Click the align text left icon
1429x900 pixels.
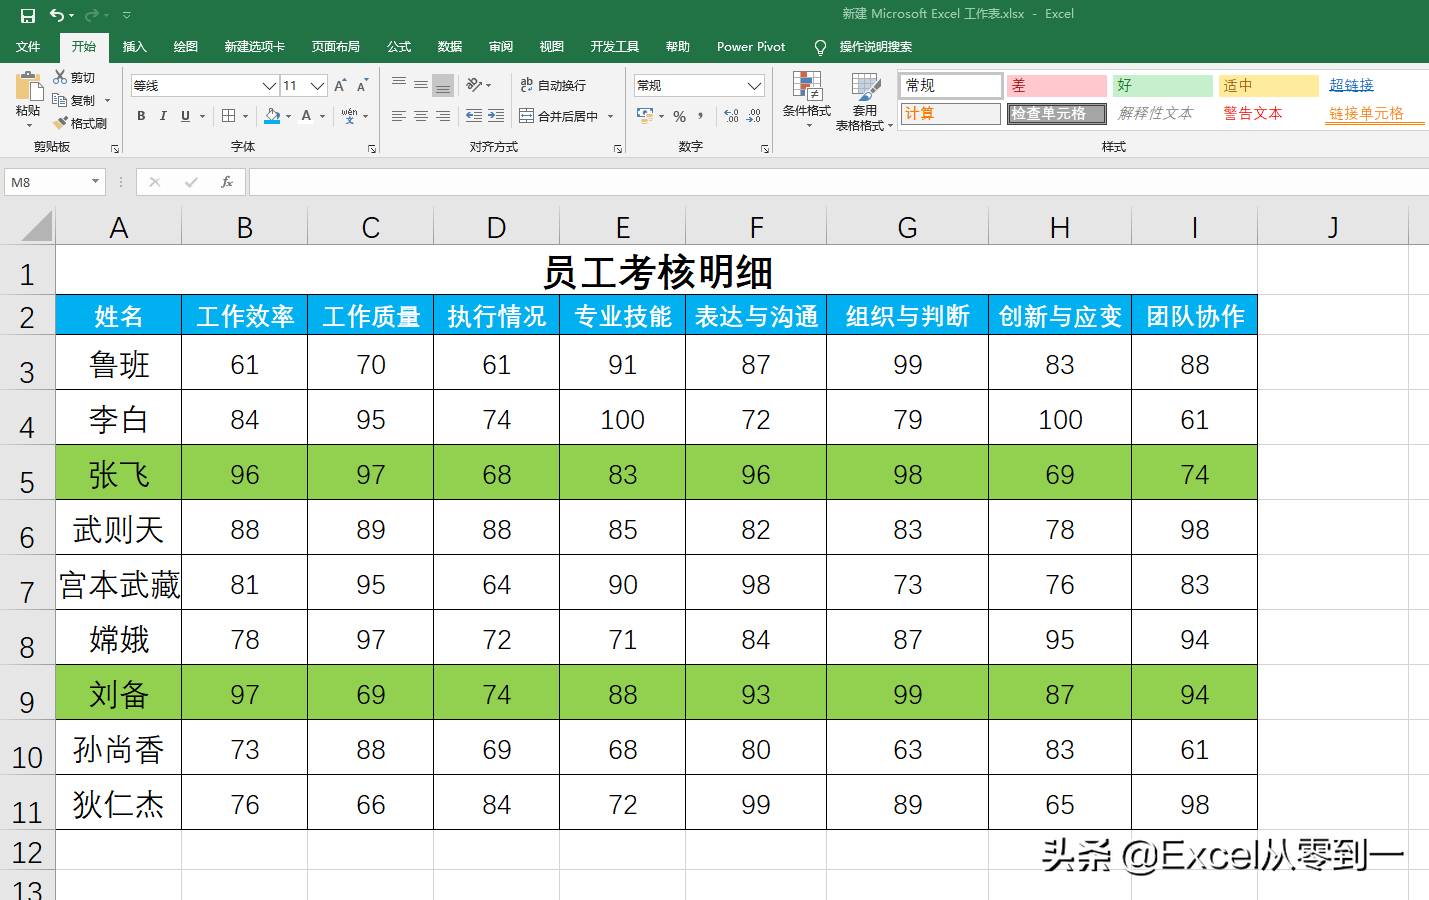399,116
